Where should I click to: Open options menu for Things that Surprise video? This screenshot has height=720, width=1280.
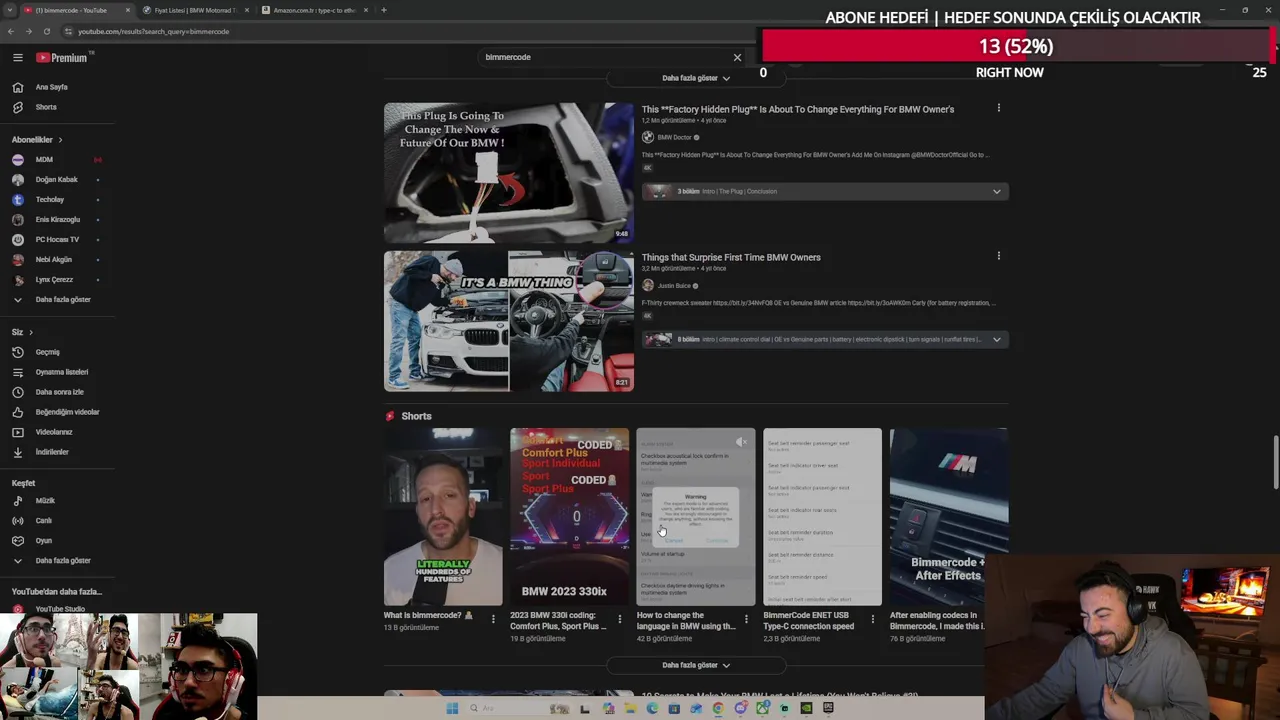[x=998, y=256]
